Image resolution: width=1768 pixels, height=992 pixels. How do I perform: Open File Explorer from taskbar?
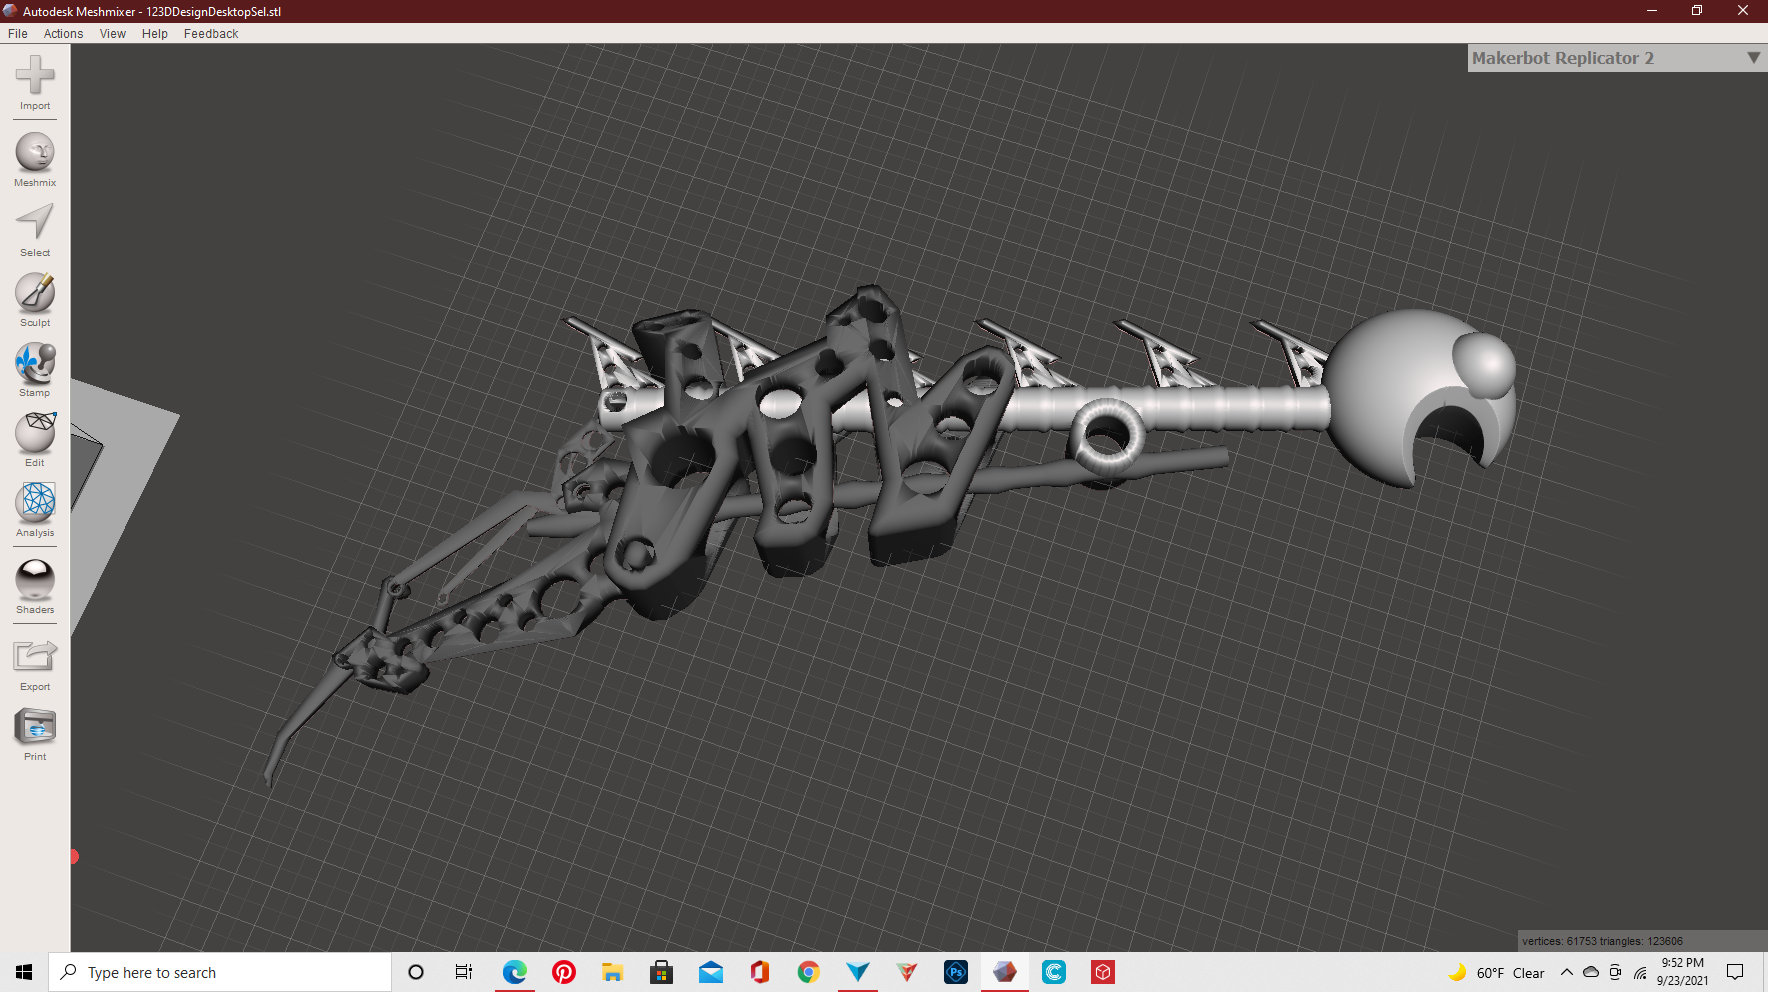point(612,972)
